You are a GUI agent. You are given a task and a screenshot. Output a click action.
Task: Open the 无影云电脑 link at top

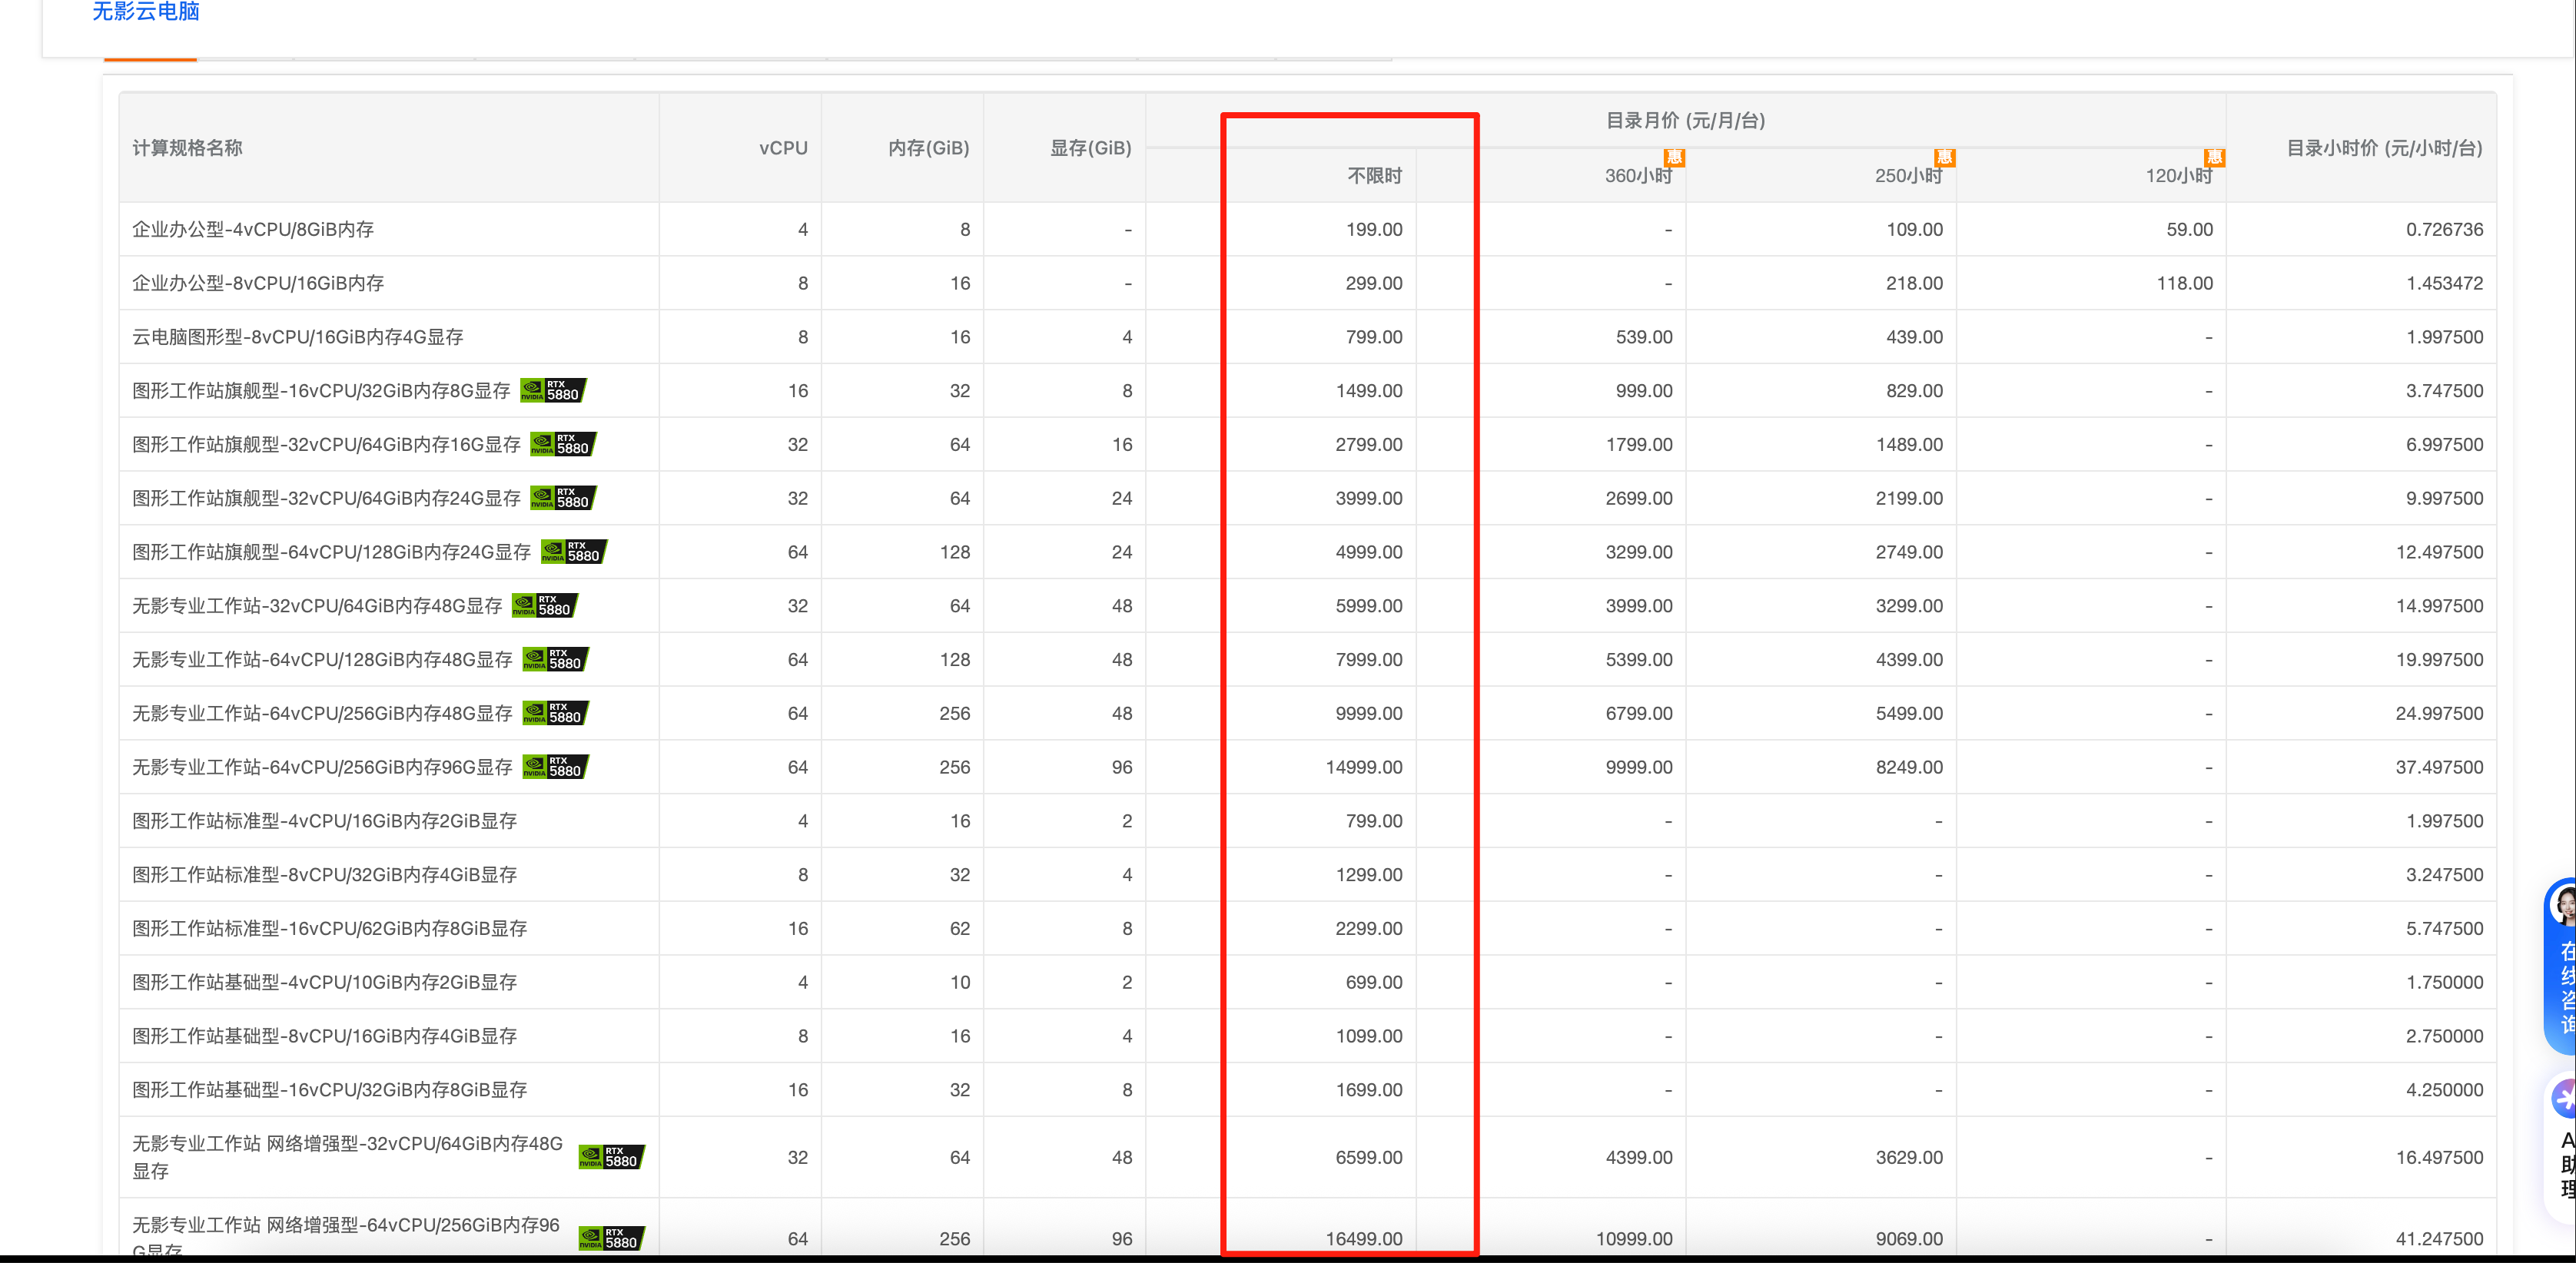pos(146,12)
